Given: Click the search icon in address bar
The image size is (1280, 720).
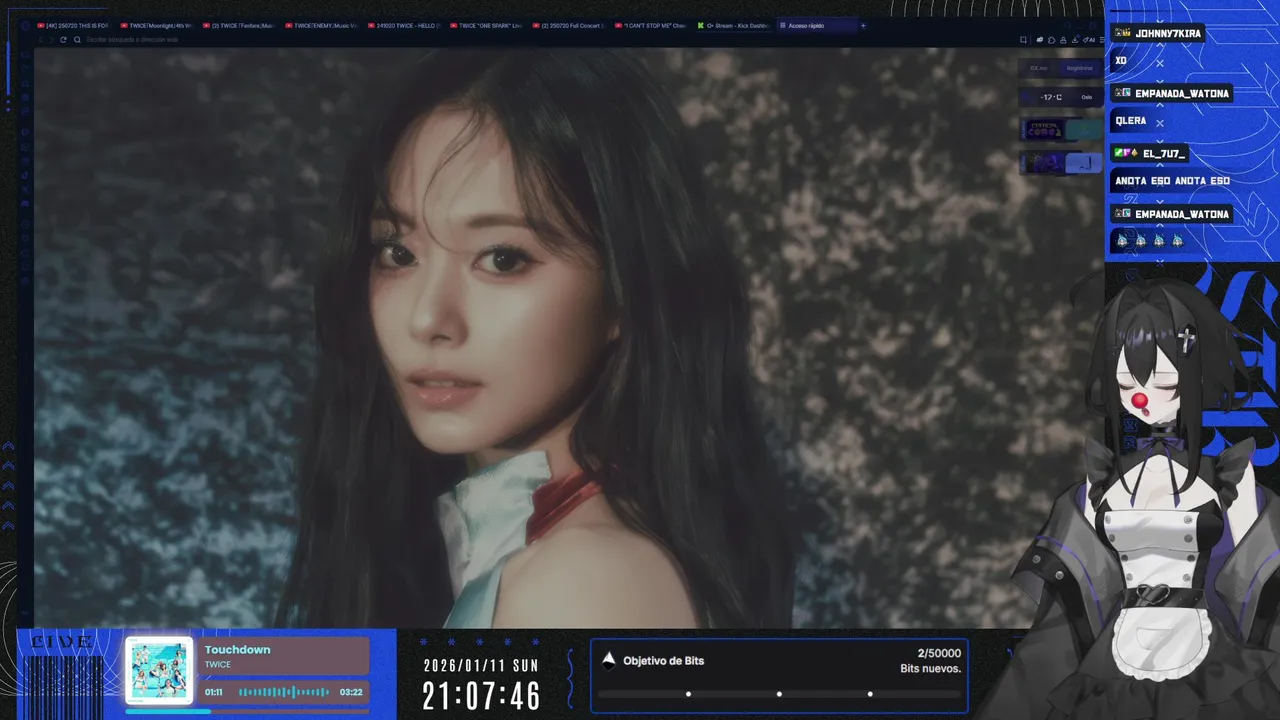Looking at the screenshot, I should click(79, 40).
